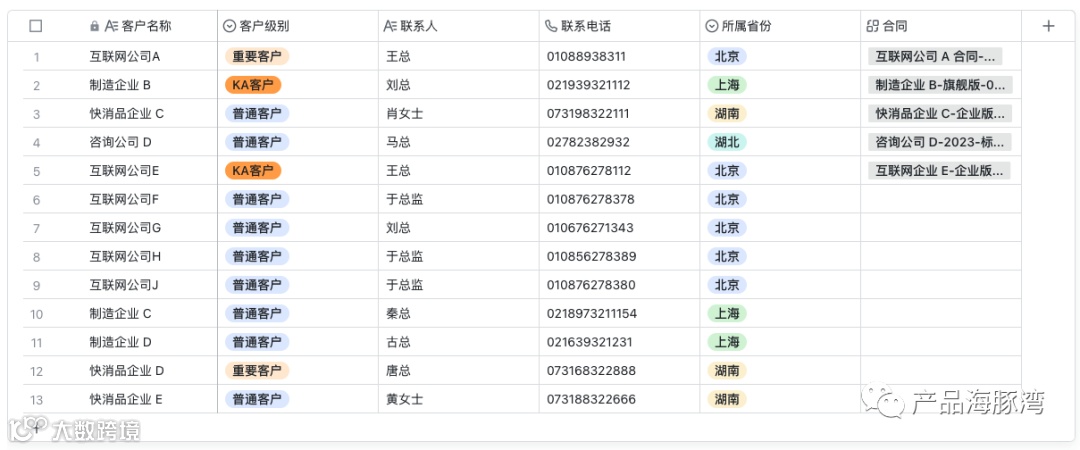Image resolution: width=1080 pixels, height=450 pixels.
Task: Tick the select-all checkbox in header
Action: tap(37, 26)
